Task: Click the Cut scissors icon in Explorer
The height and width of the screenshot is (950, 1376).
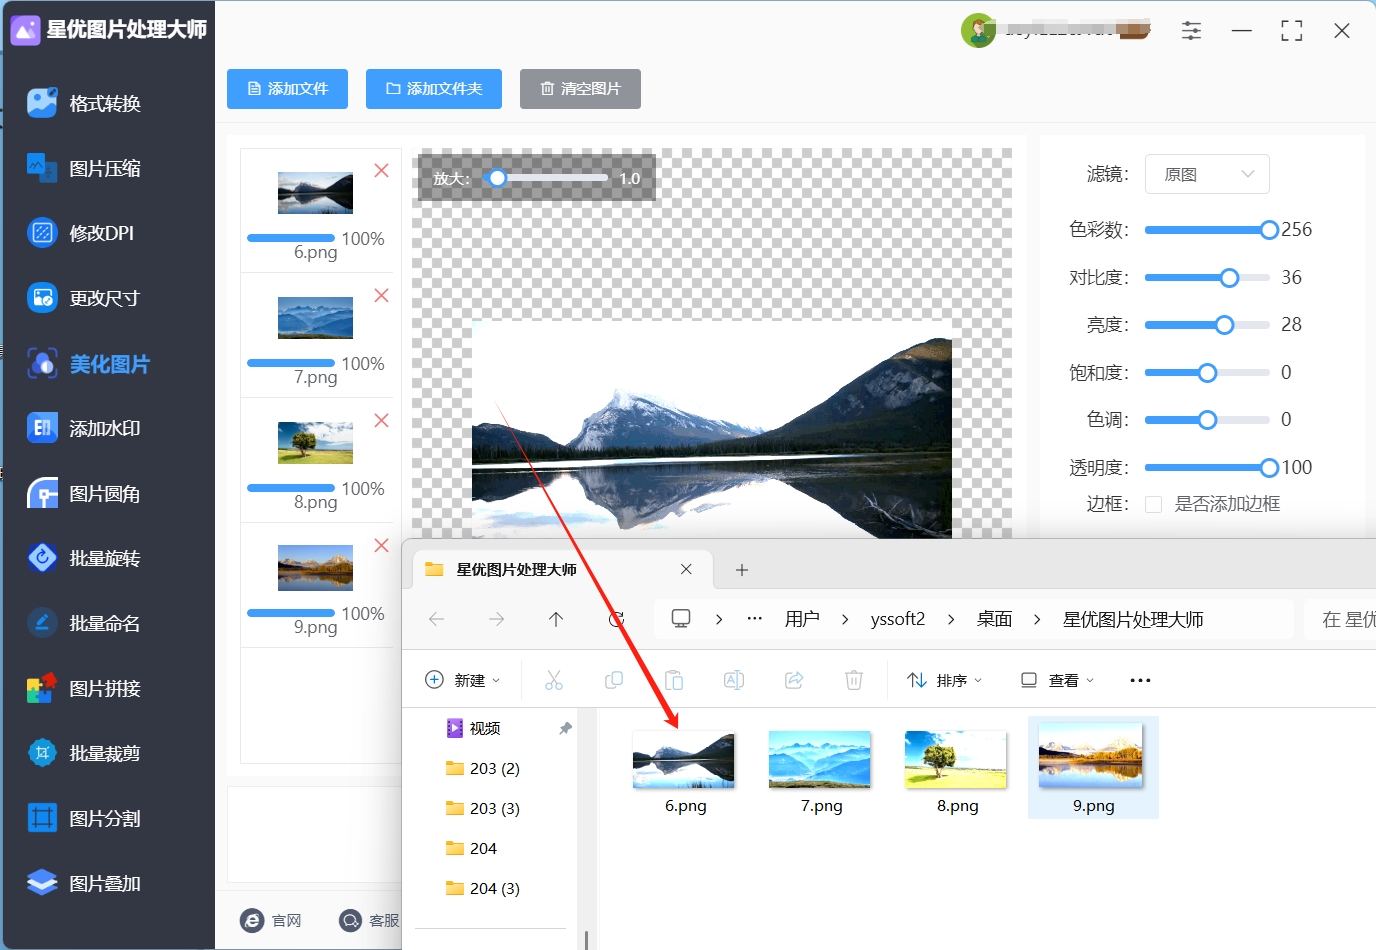Action: pos(554,680)
